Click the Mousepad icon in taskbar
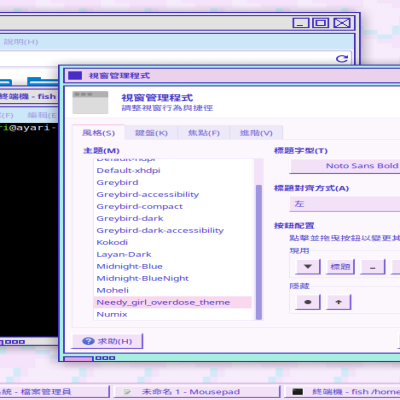Screen dimensions: 400x400 (x=127, y=392)
